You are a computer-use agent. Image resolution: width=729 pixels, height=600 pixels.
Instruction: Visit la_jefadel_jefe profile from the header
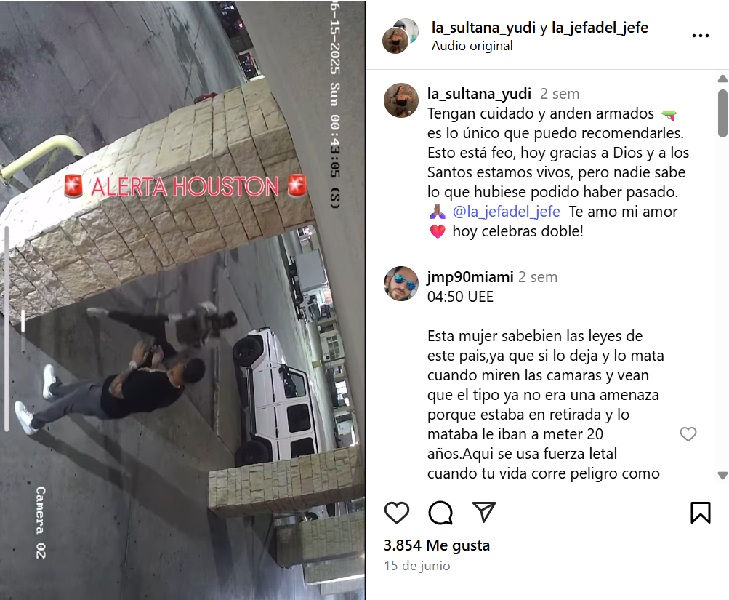pyautogui.click(x=600, y=27)
